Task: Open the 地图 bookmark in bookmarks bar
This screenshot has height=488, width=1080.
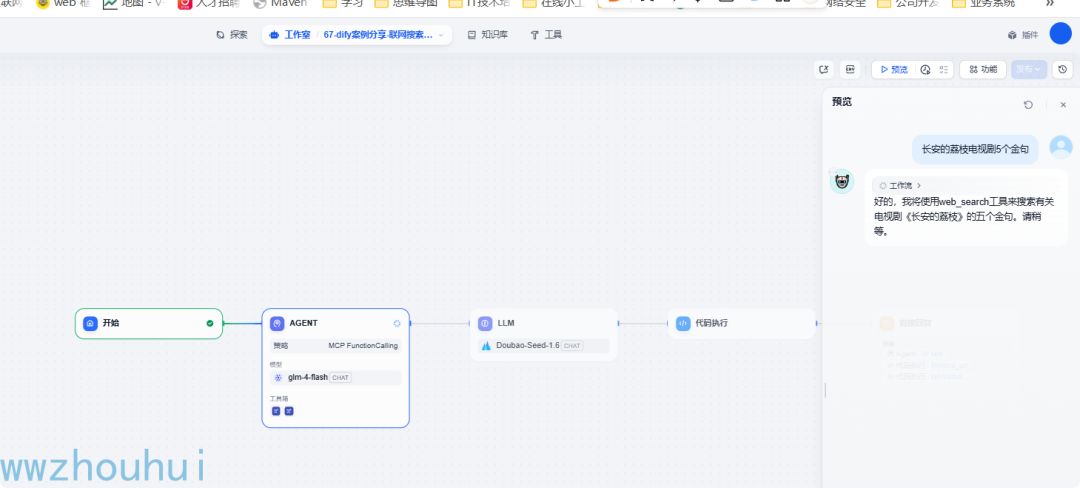Action: pyautogui.click(x=134, y=3)
